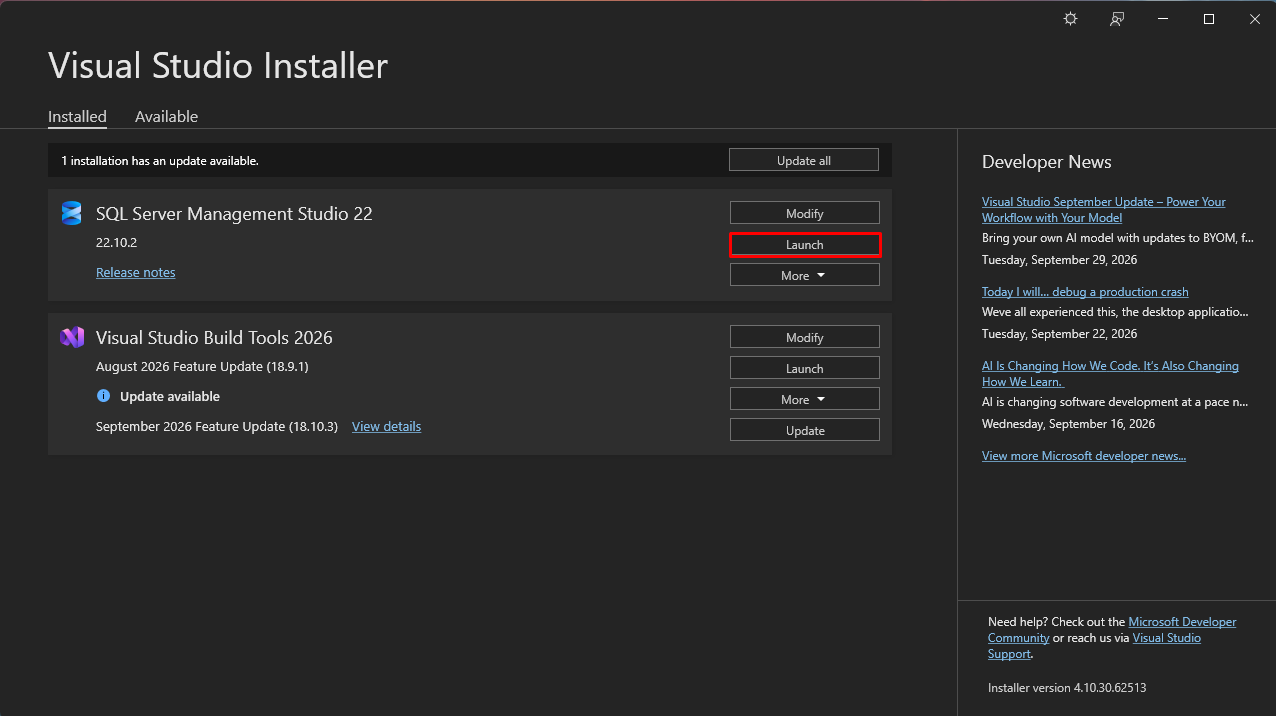Open Visual Studio September Update news article
Viewport: 1276px width, 716px height.
click(1103, 209)
